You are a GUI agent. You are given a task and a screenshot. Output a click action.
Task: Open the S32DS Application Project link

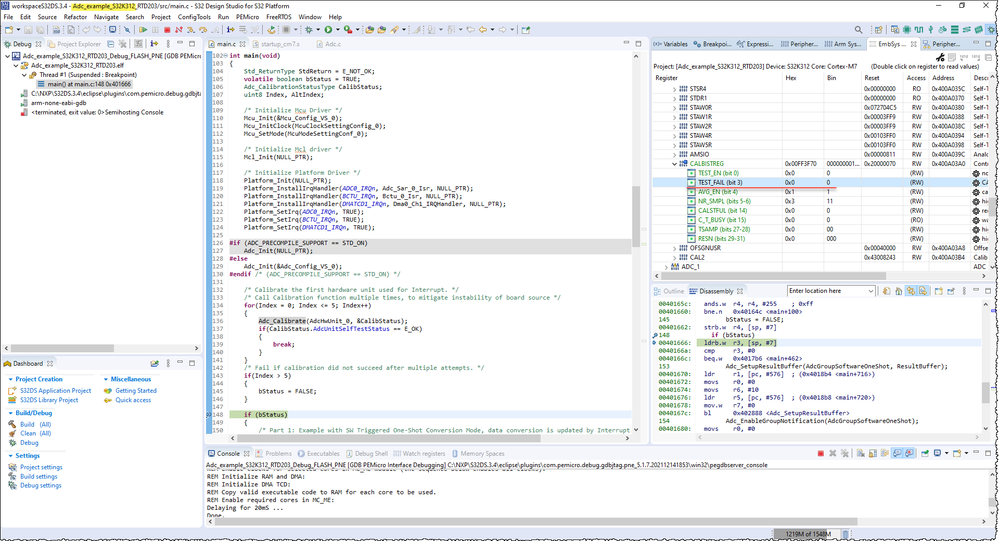click(x=55, y=390)
